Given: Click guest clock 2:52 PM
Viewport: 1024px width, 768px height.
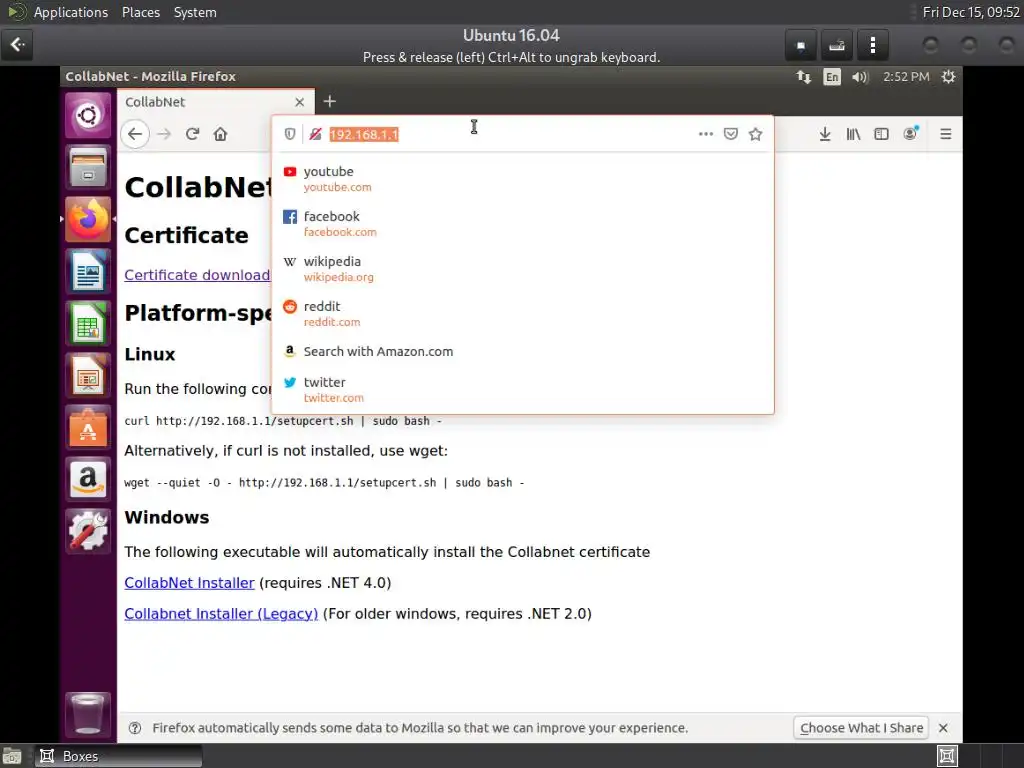Looking at the screenshot, I should 906,77.
